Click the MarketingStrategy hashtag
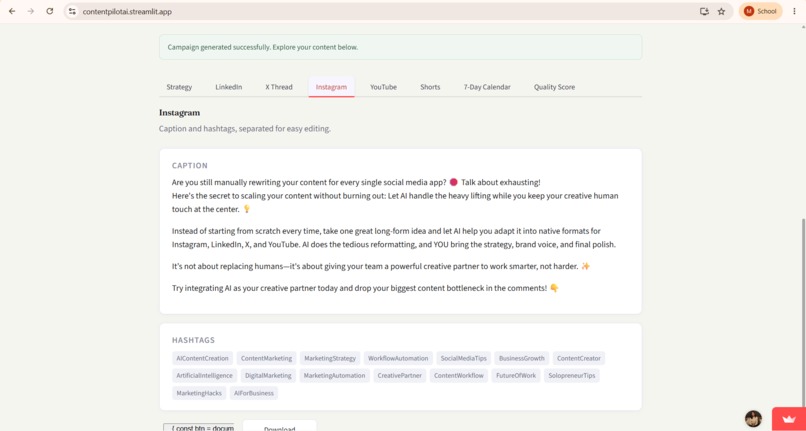 (330, 358)
